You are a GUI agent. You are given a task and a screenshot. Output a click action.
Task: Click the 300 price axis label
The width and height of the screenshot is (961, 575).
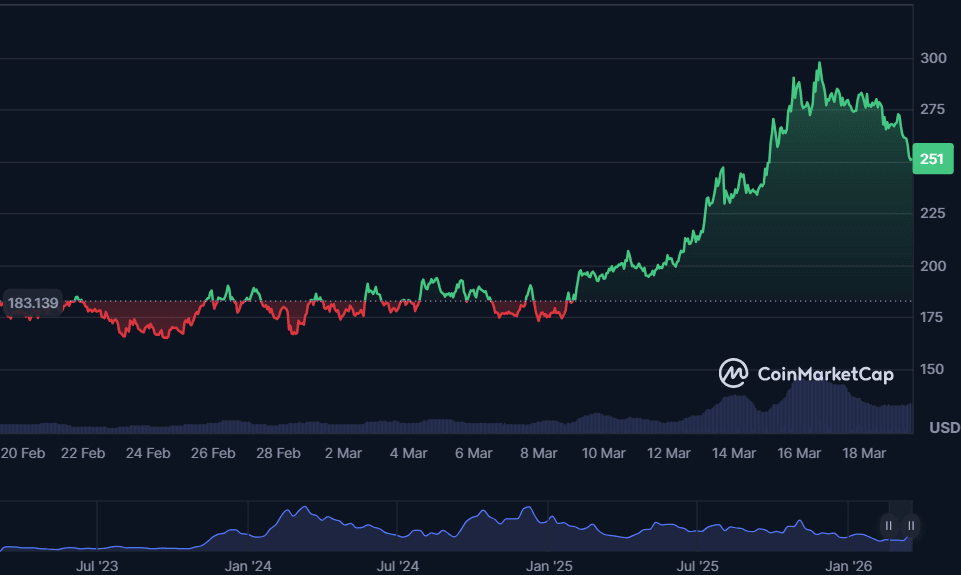[934, 58]
